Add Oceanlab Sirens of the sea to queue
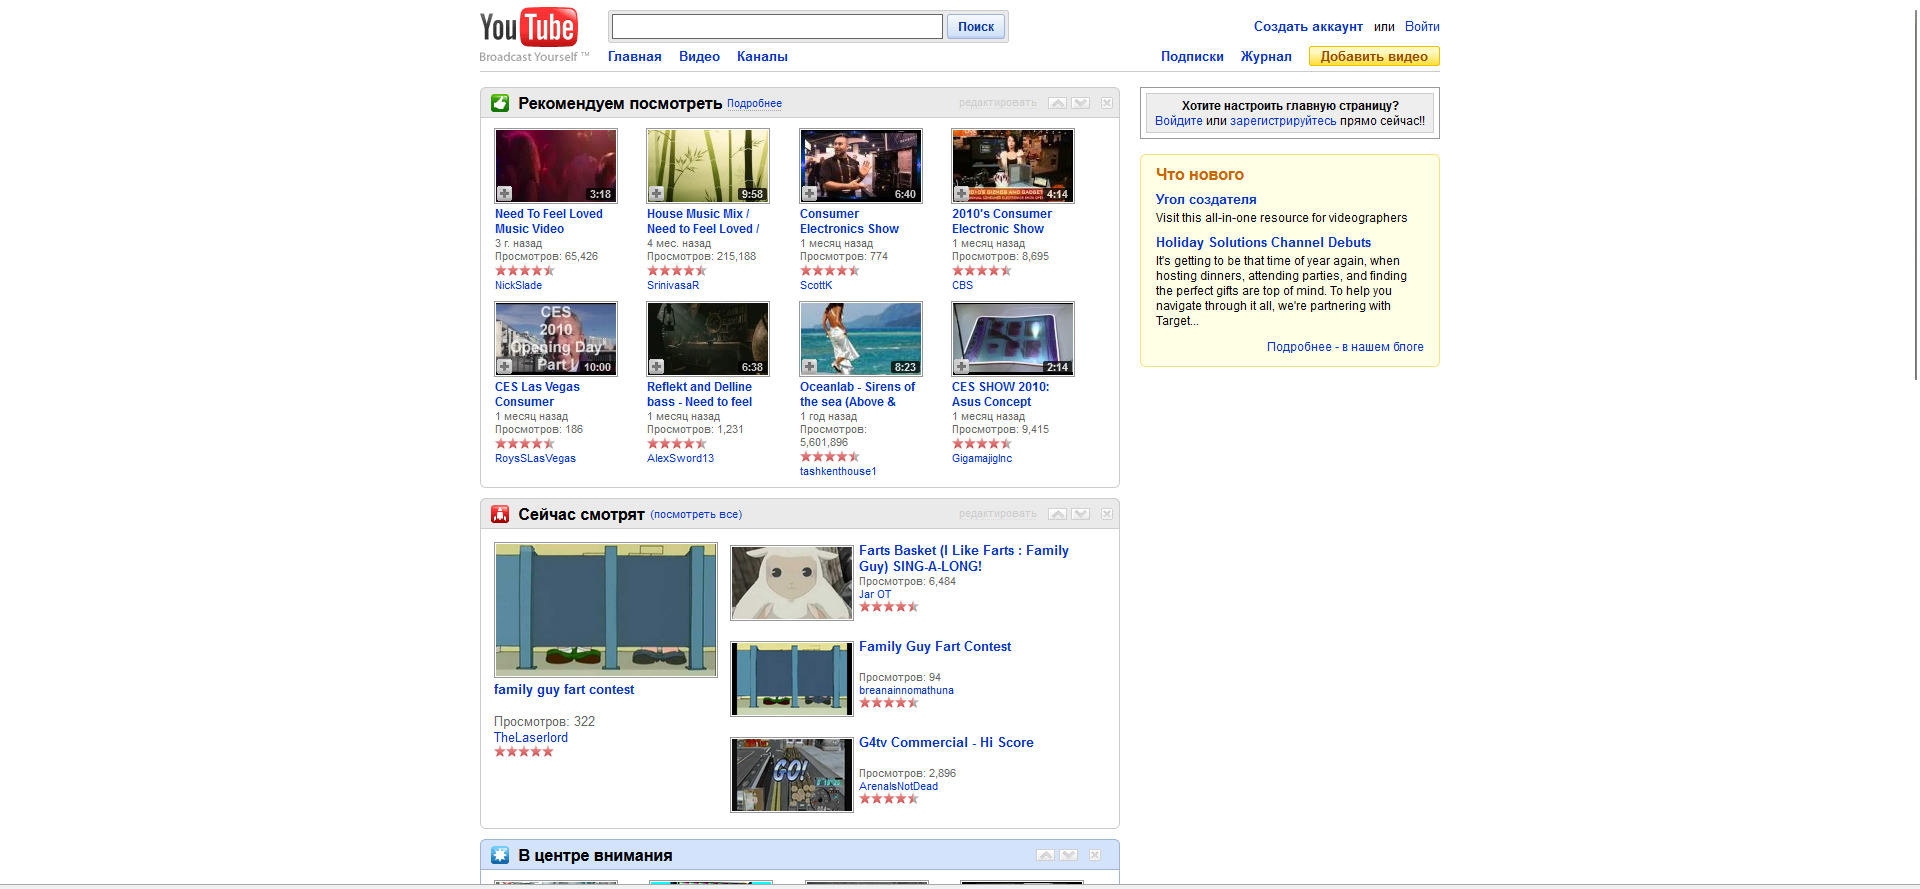Viewport: 1920px width, 889px height. (x=810, y=367)
